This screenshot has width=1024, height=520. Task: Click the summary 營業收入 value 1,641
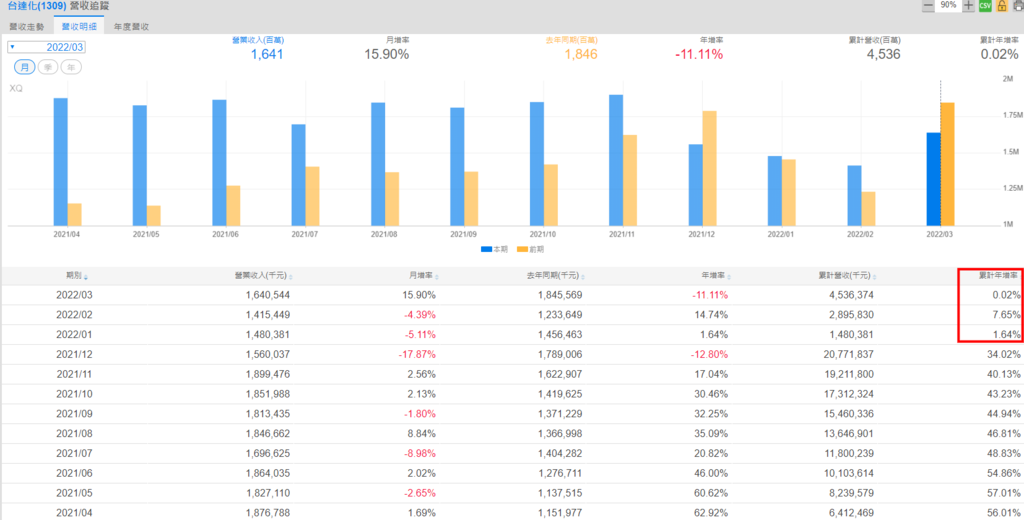coord(267,54)
